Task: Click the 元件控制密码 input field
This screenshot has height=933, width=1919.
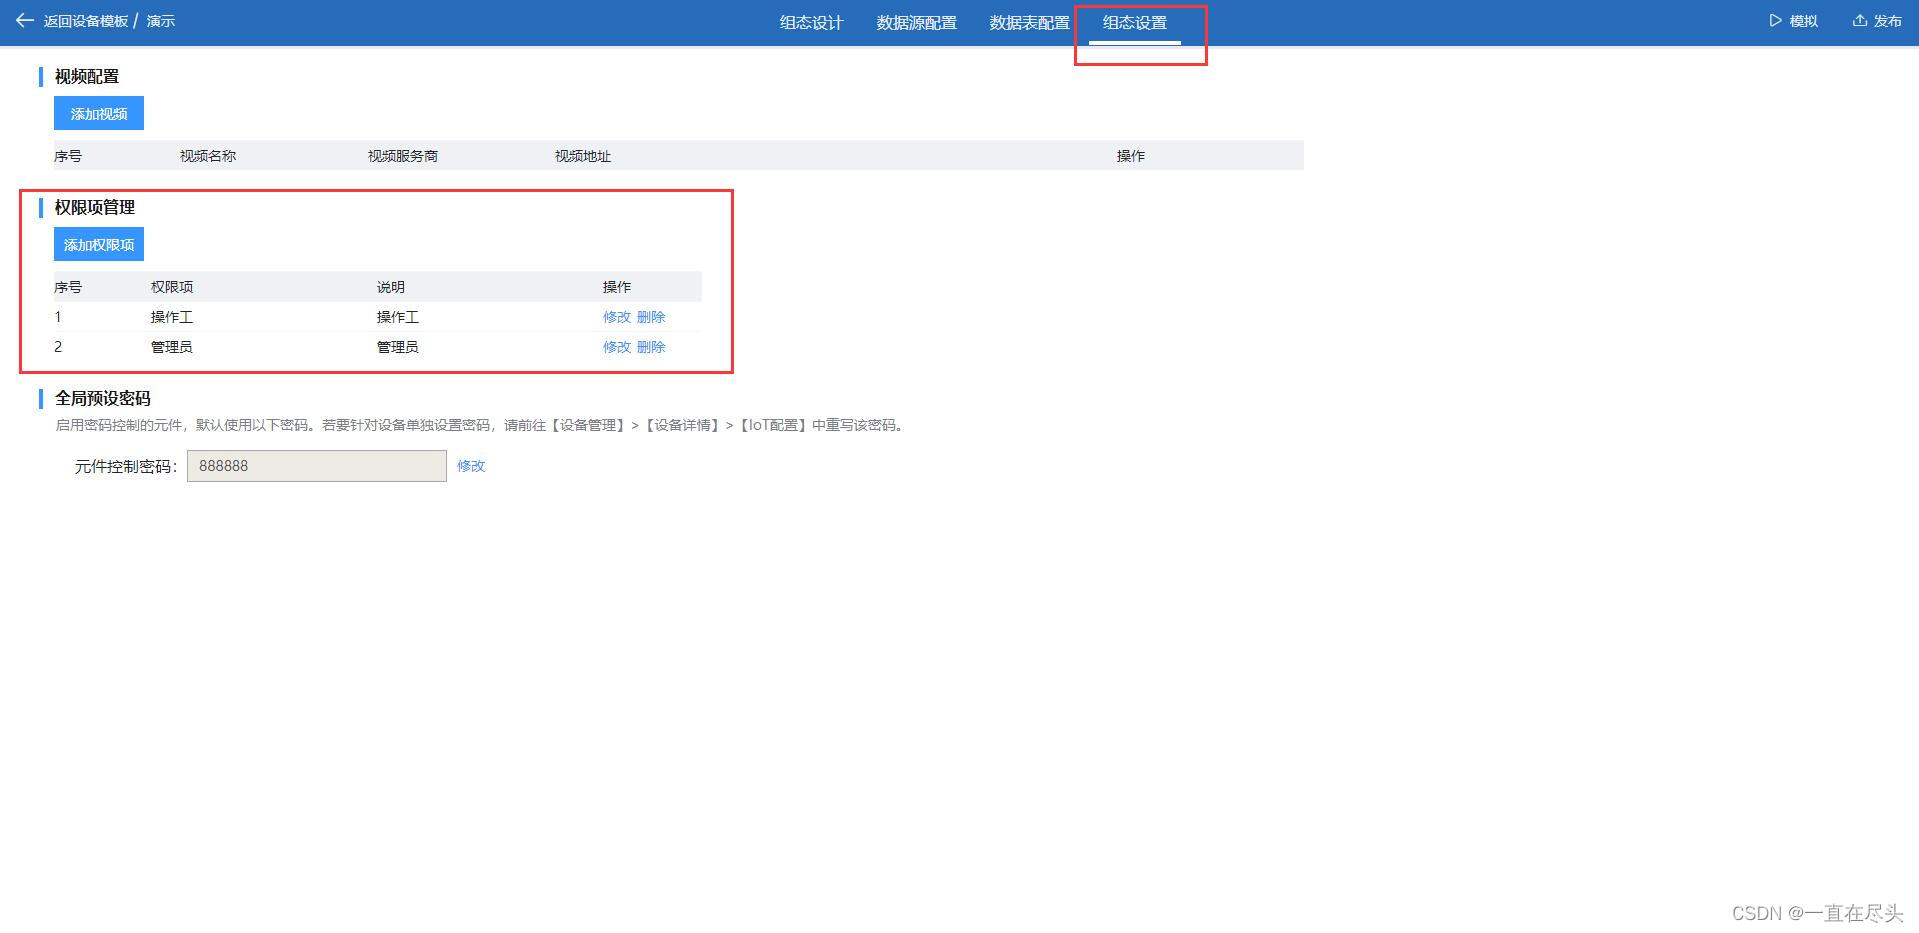Action: [316, 466]
